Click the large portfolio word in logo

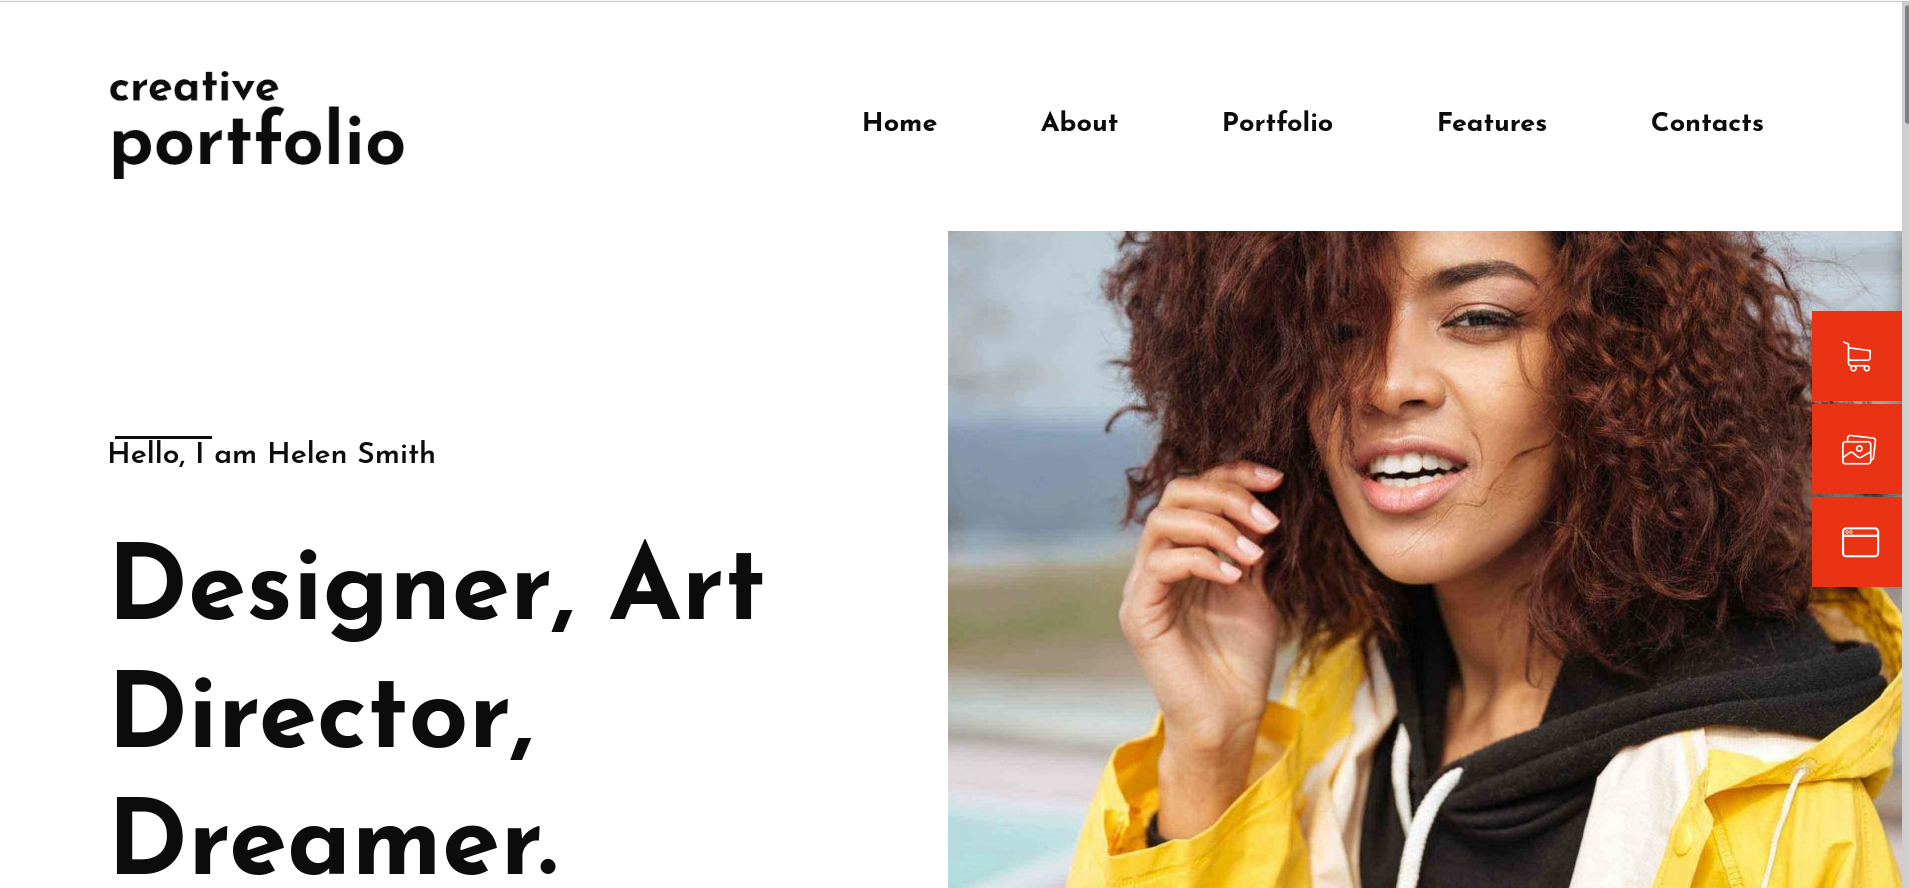click(x=258, y=141)
